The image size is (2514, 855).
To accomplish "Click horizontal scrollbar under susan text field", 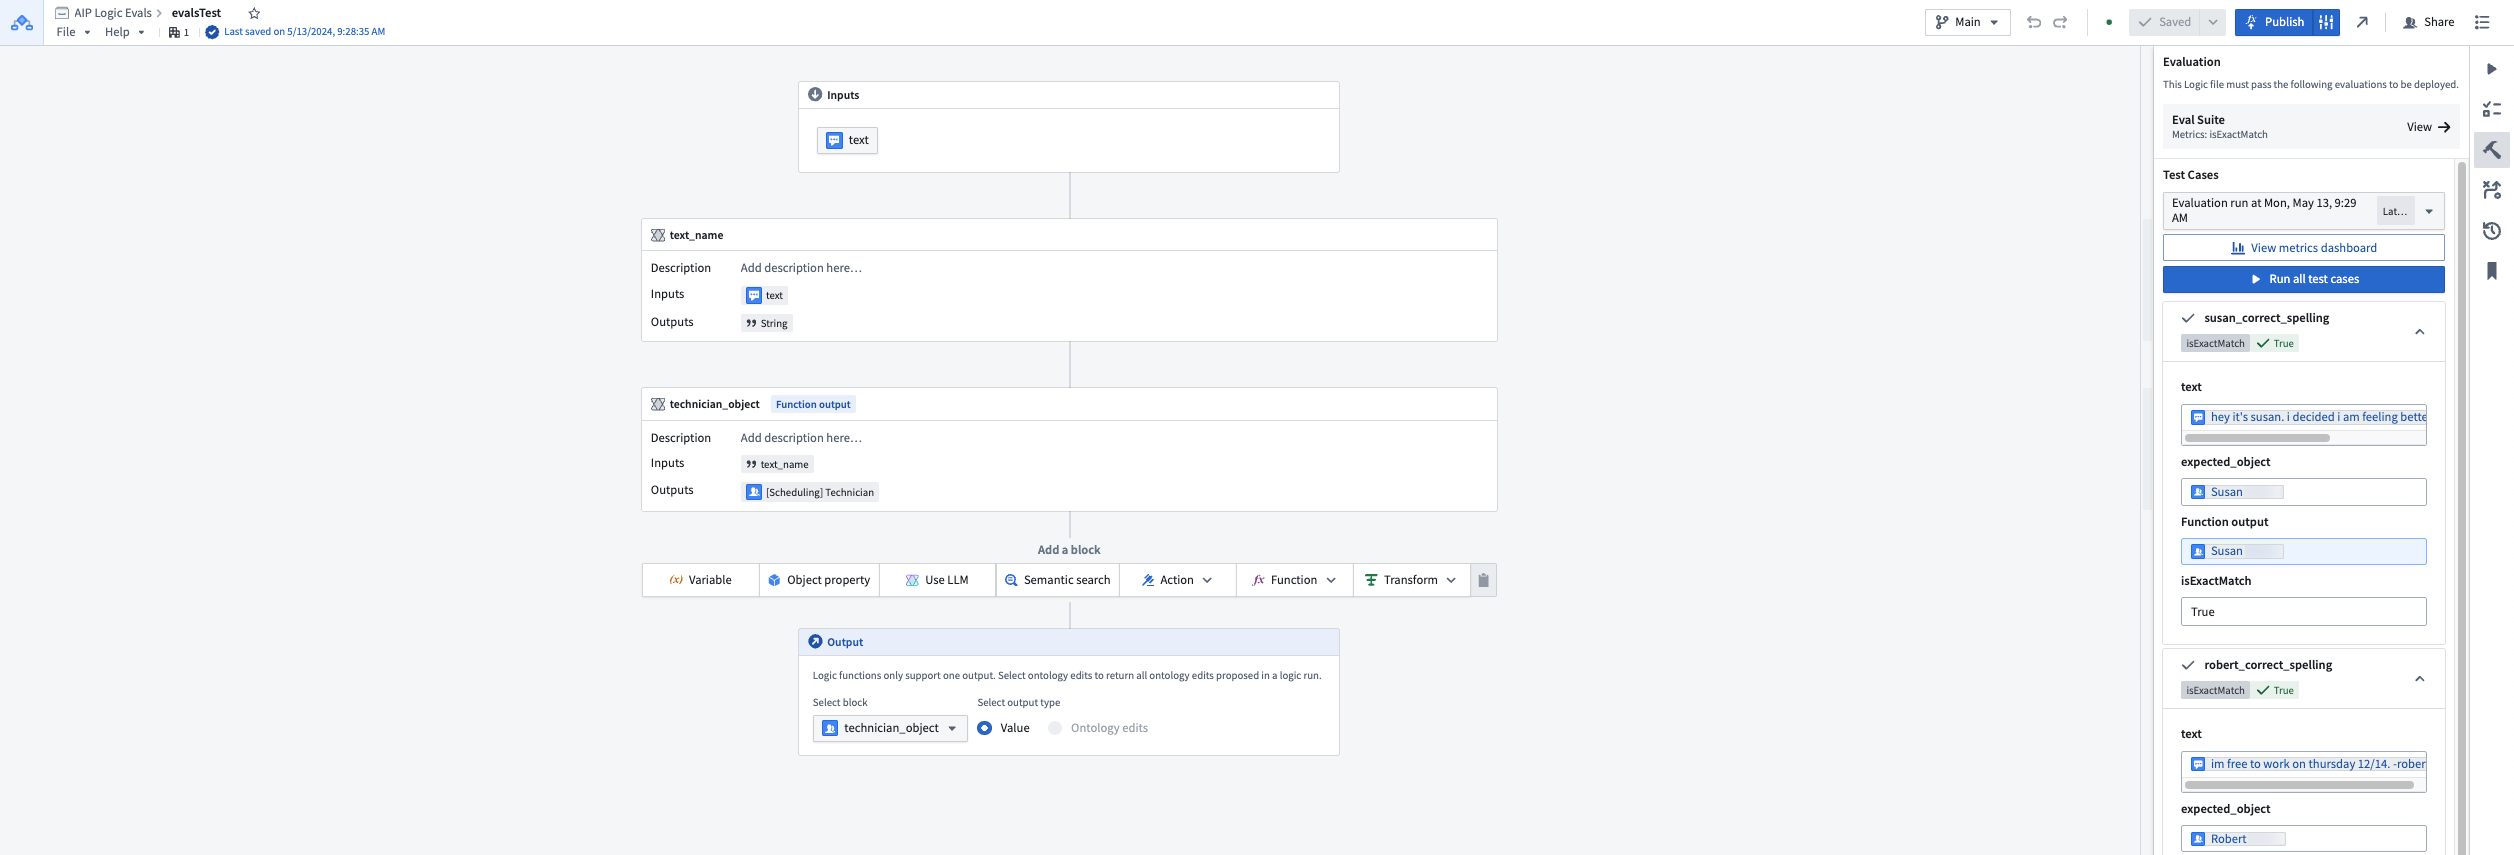I will pyautogui.click(x=2257, y=438).
